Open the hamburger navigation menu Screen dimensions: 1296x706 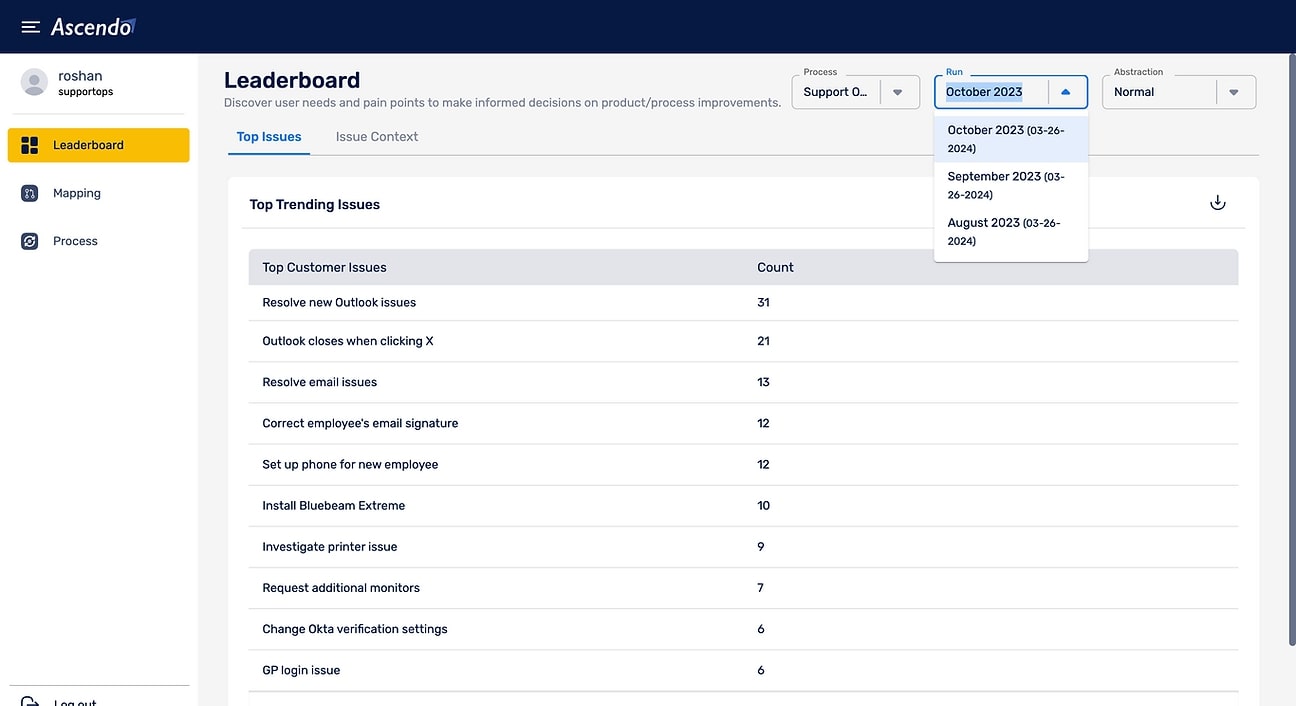[x=31, y=27]
